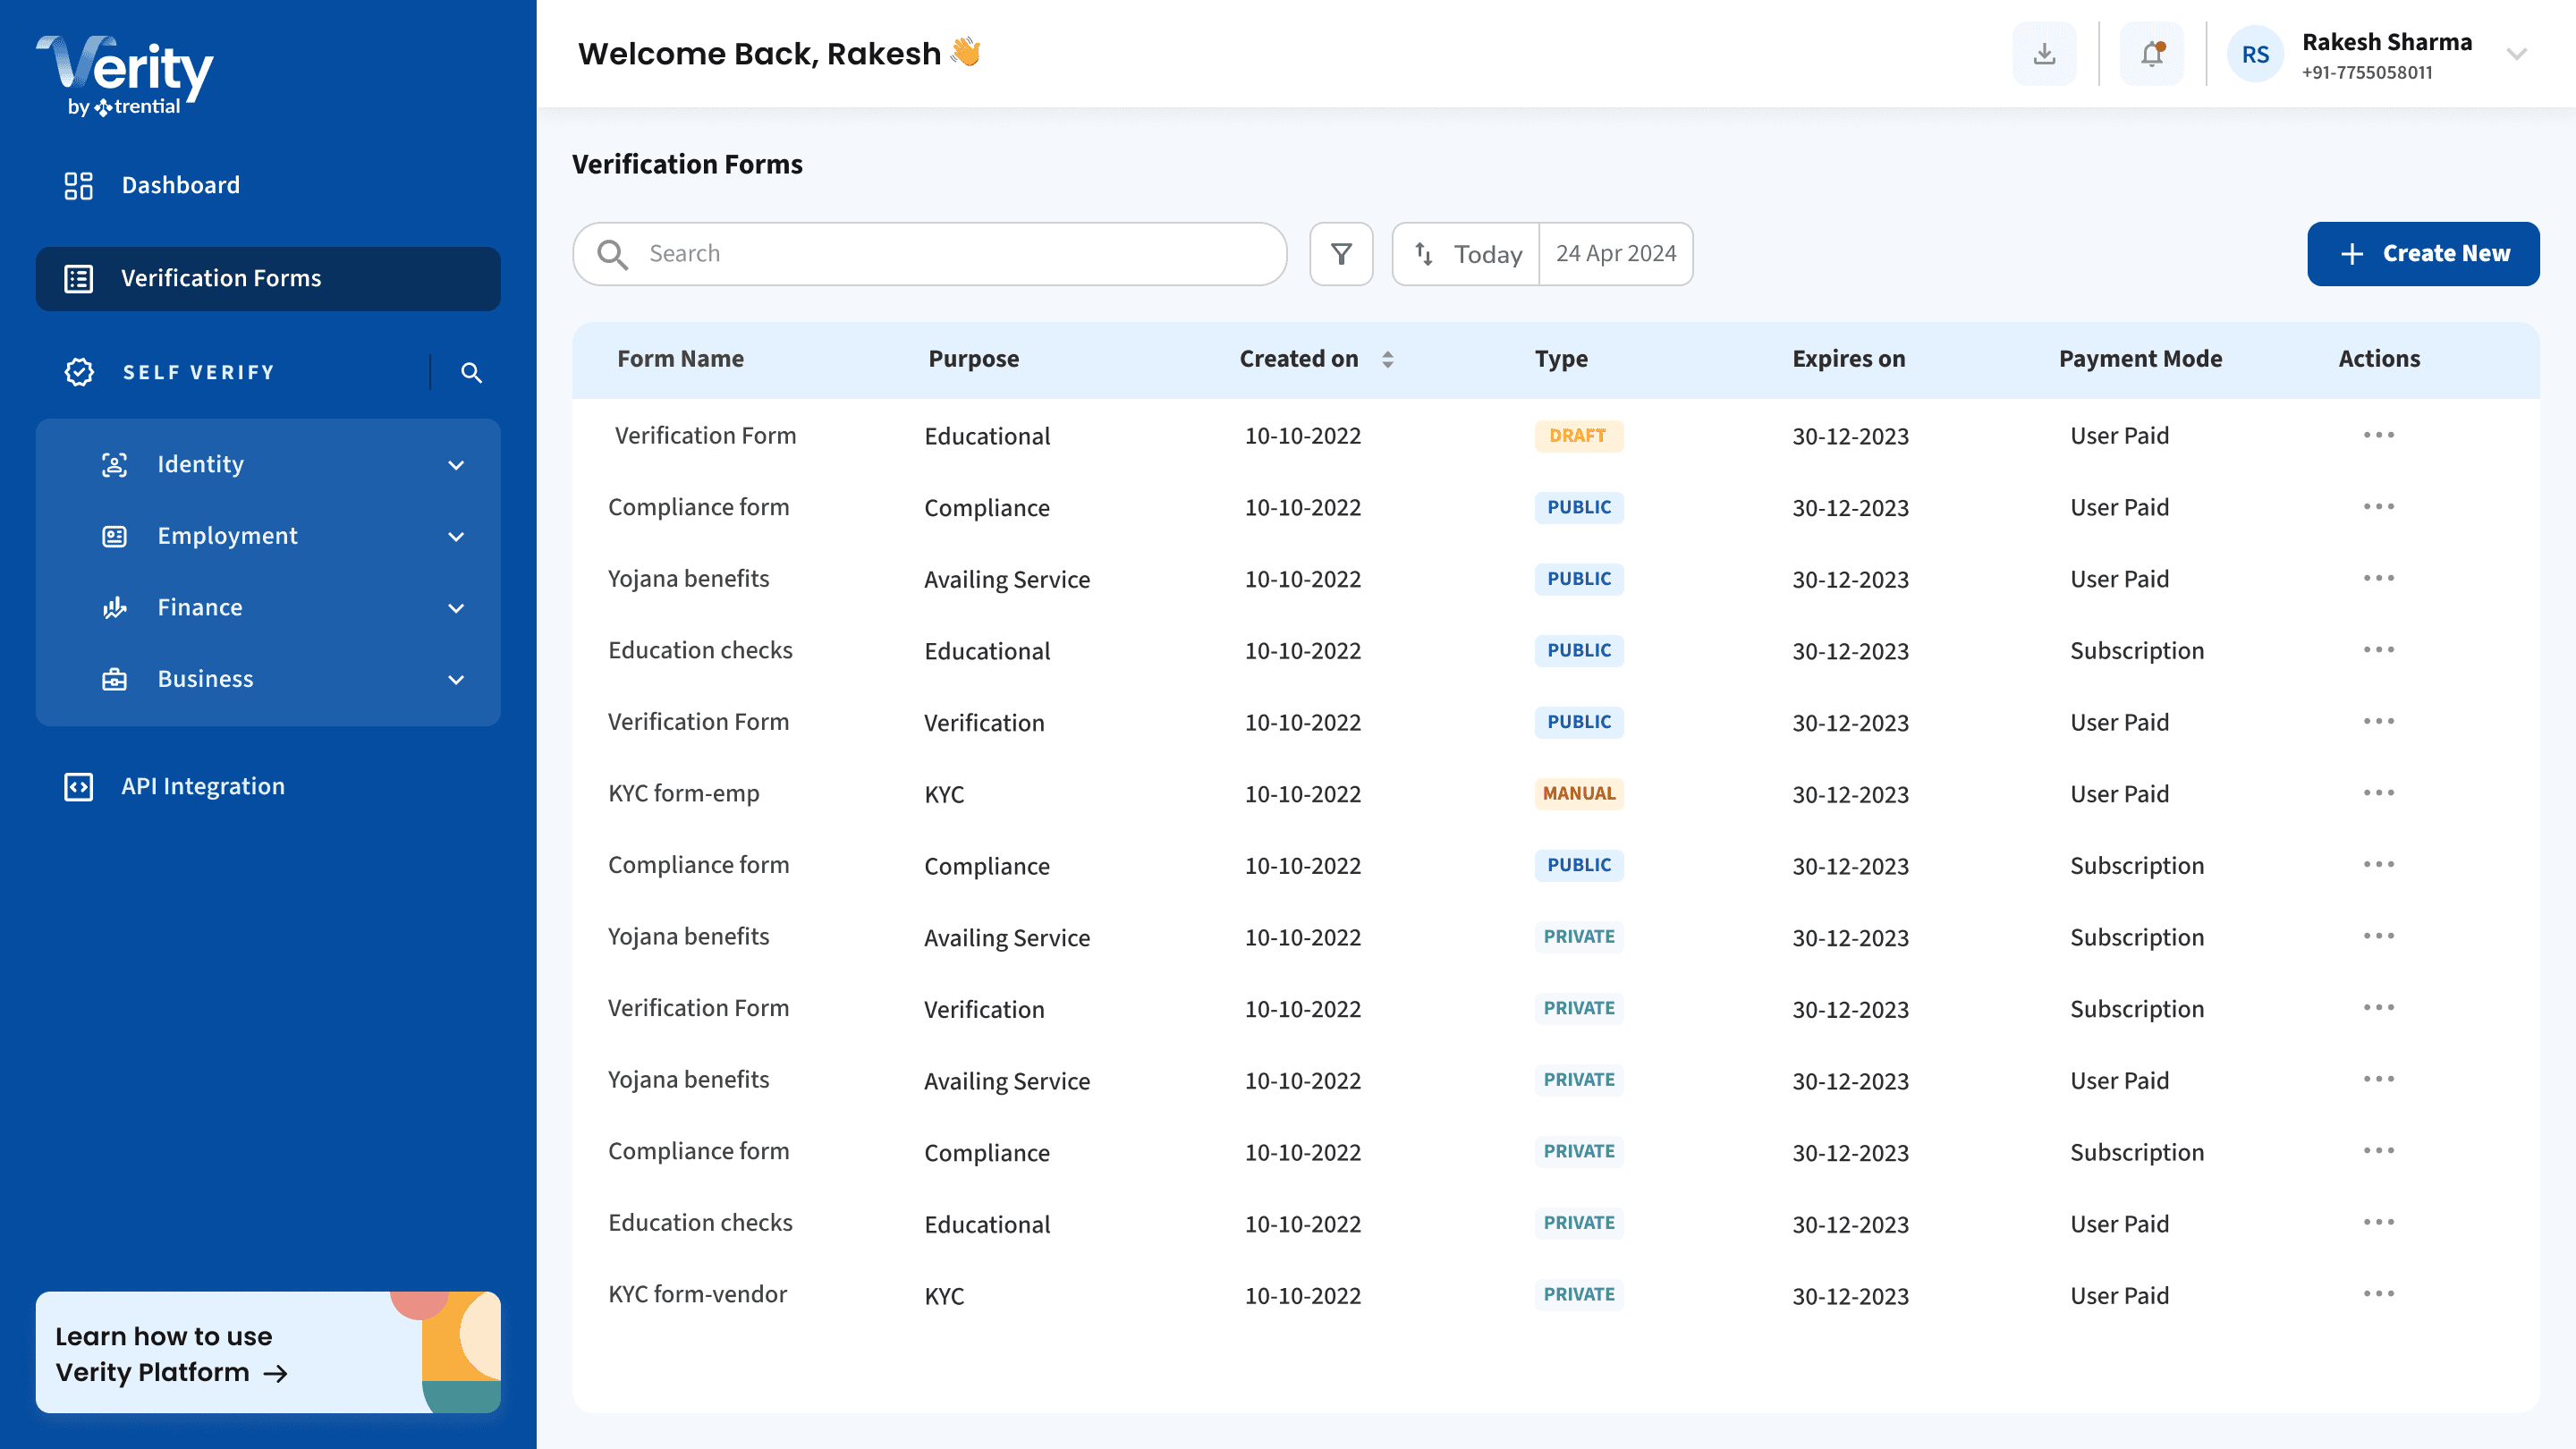This screenshot has width=2576, height=1449.
Task: Click the RS profile avatar
Action: pos(2255,55)
